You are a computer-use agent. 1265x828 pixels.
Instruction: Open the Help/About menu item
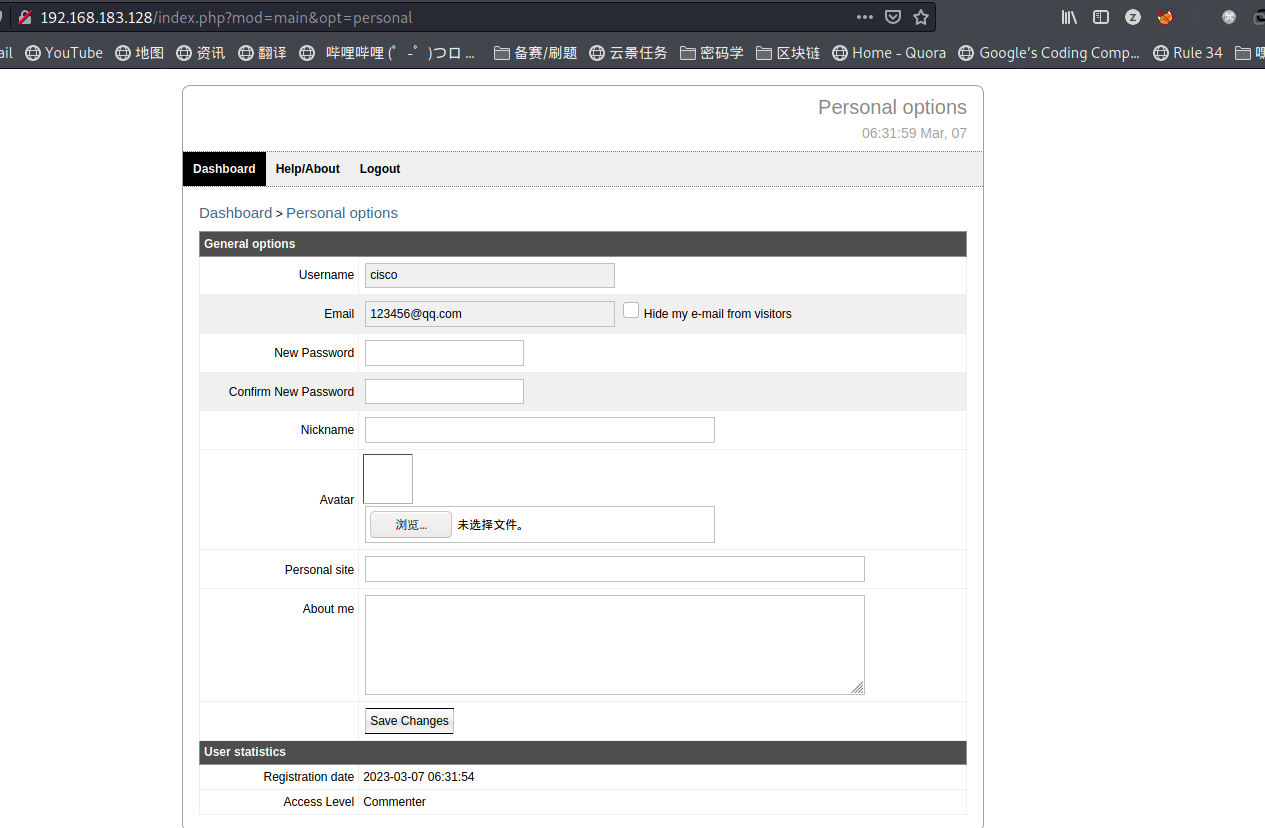pos(308,169)
